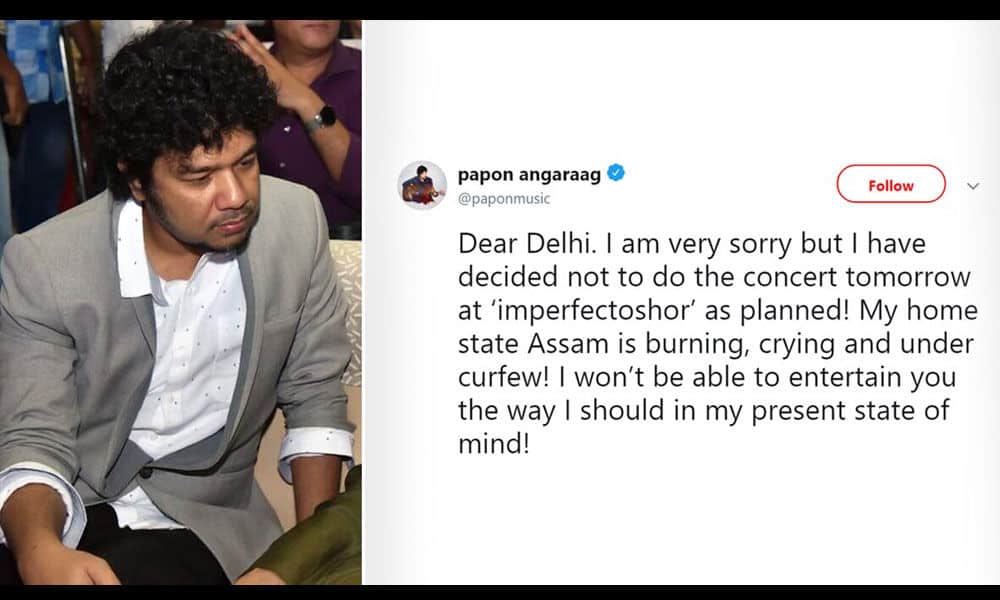Open the @paponmusic handle link
Viewport: 1000px width, 600px height.
click(504, 198)
